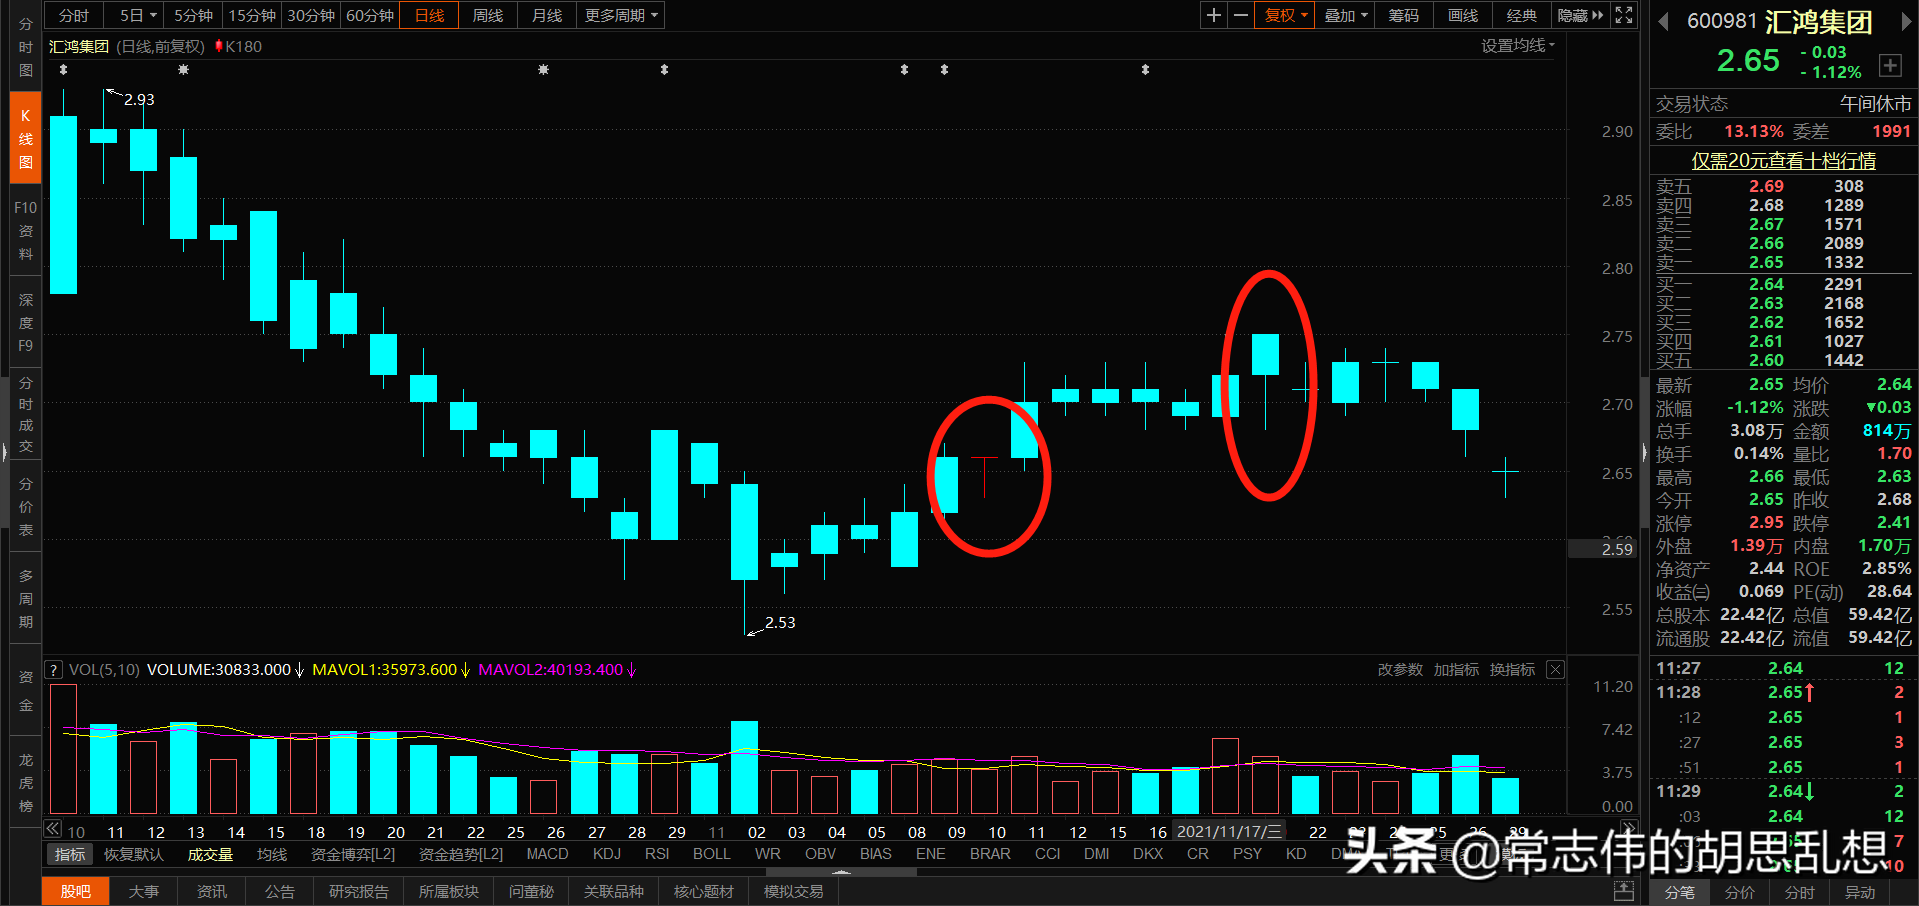Click the 仅需20元查看十档行情 link
The image size is (1919, 906).
pos(1782,160)
